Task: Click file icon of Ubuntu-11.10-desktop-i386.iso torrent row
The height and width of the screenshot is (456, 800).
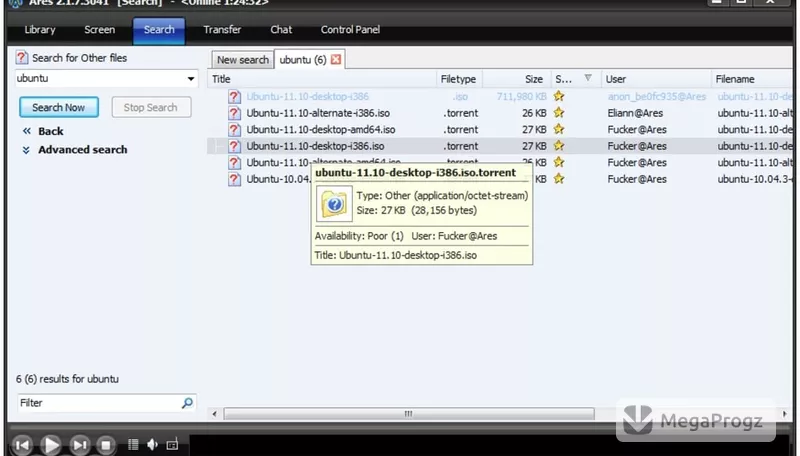Action: pos(234,146)
